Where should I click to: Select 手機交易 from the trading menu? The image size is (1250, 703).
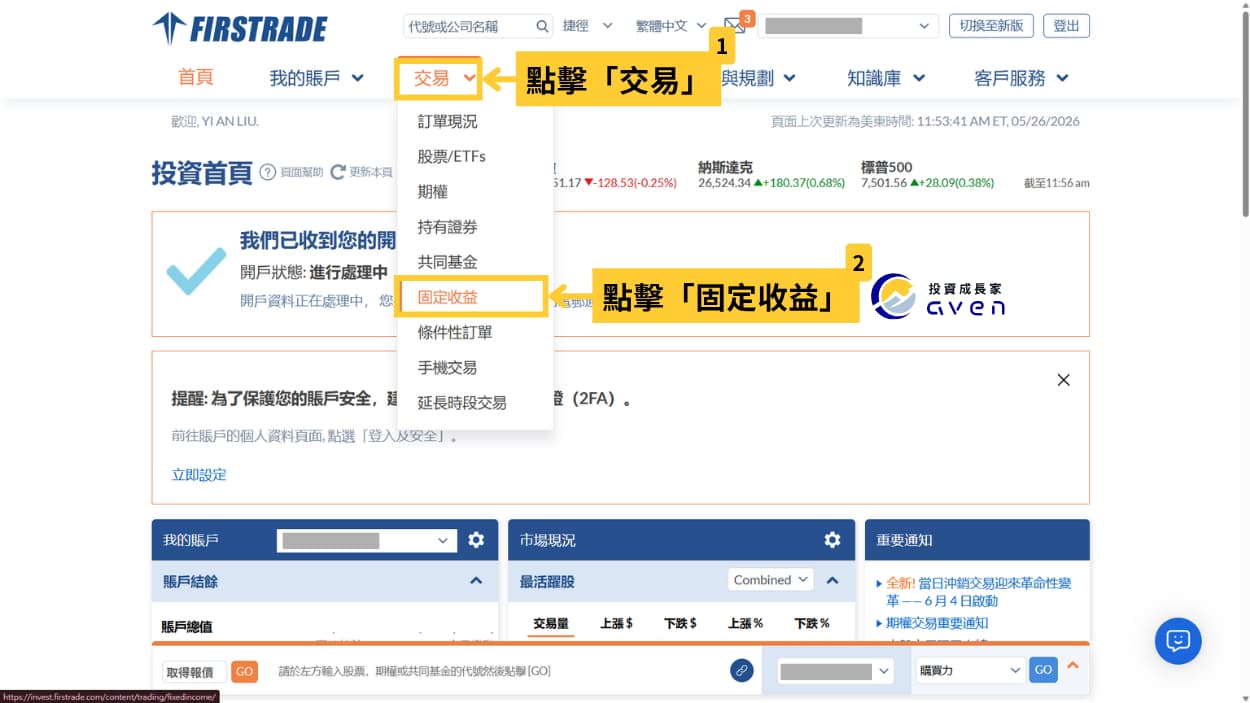[447, 367]
